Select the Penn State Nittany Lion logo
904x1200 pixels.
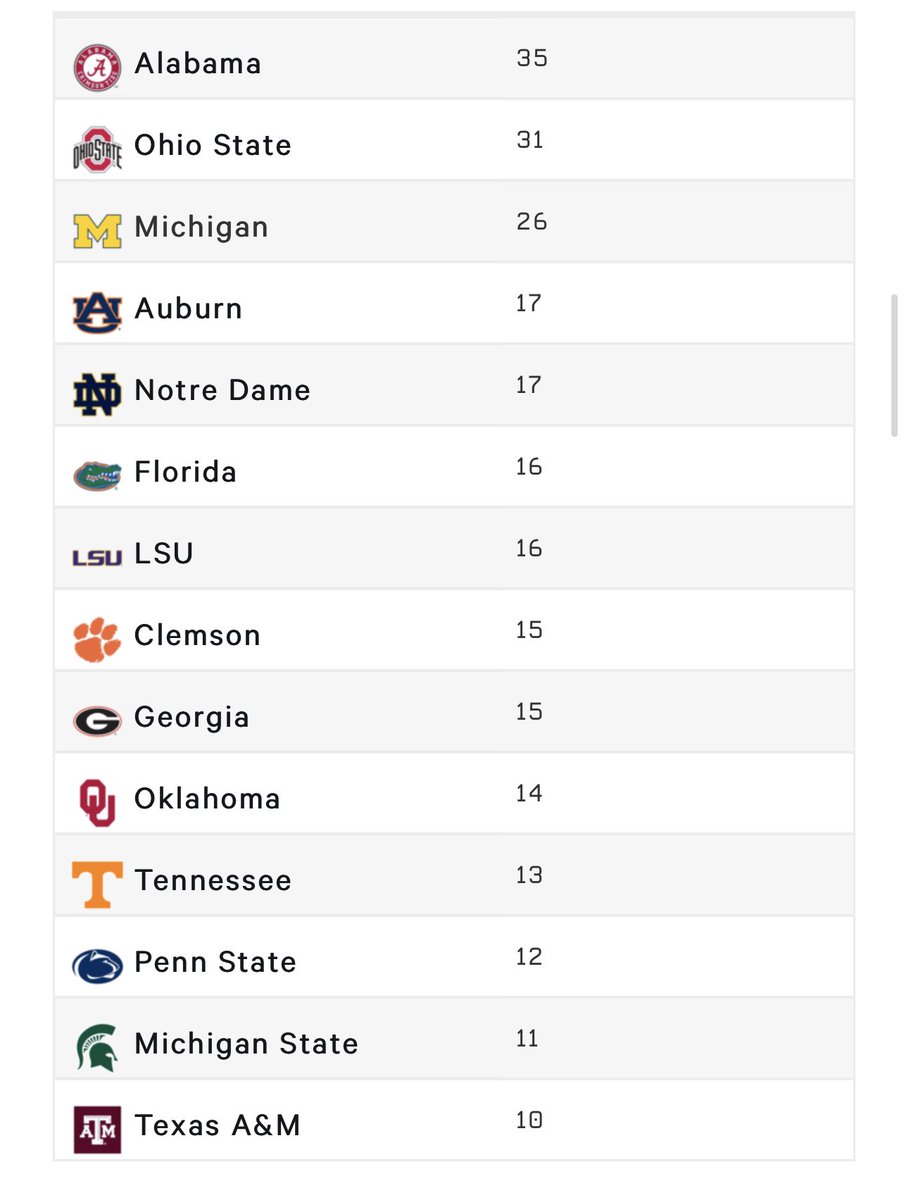[x=97, y=966]
